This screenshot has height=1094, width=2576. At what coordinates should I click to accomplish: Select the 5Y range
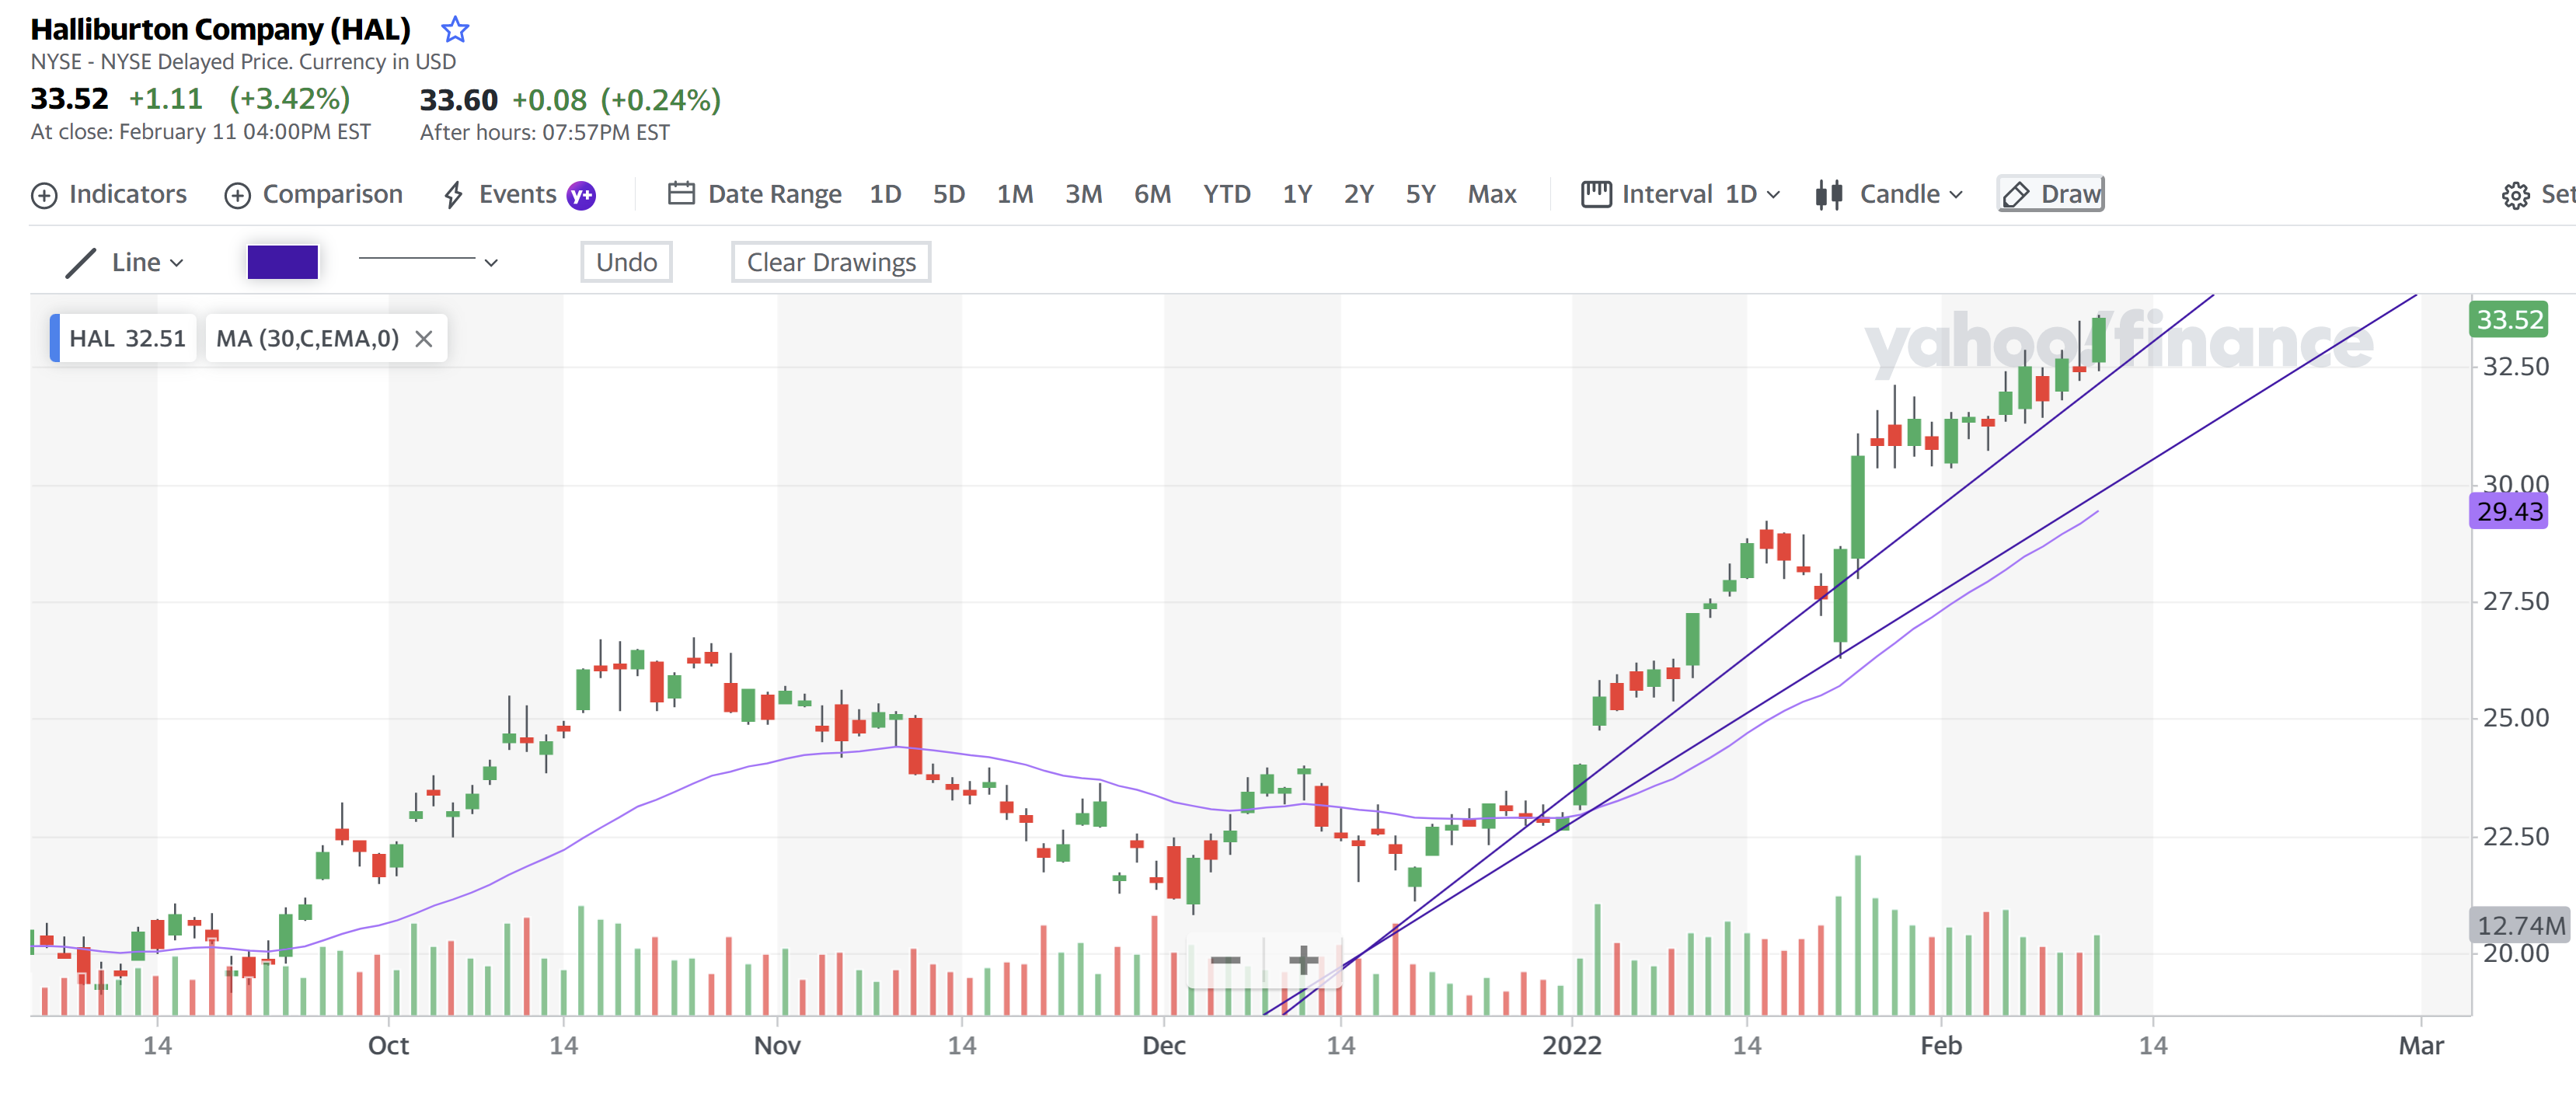tap(1421, 194)
